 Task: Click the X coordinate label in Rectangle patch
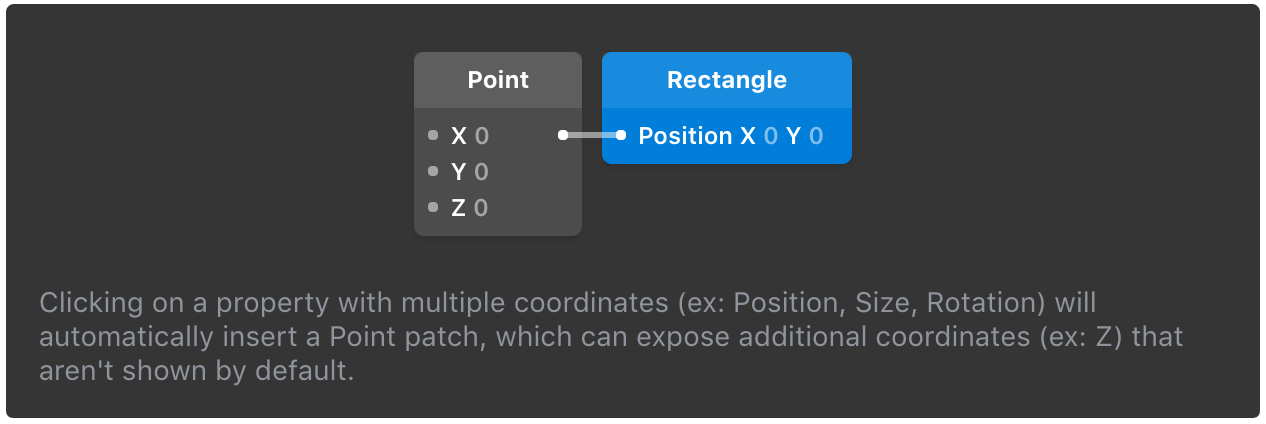point(748,136)
